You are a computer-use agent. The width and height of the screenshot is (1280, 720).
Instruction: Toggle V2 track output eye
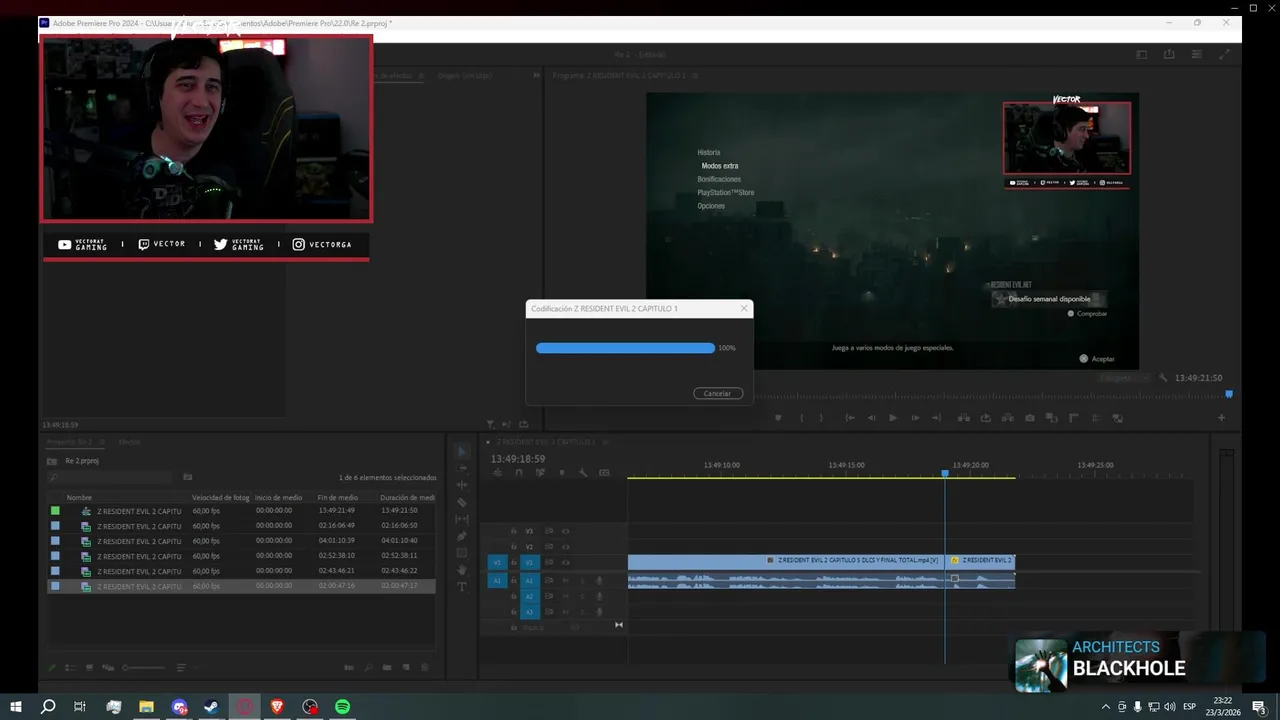click(x=565, y=547)
